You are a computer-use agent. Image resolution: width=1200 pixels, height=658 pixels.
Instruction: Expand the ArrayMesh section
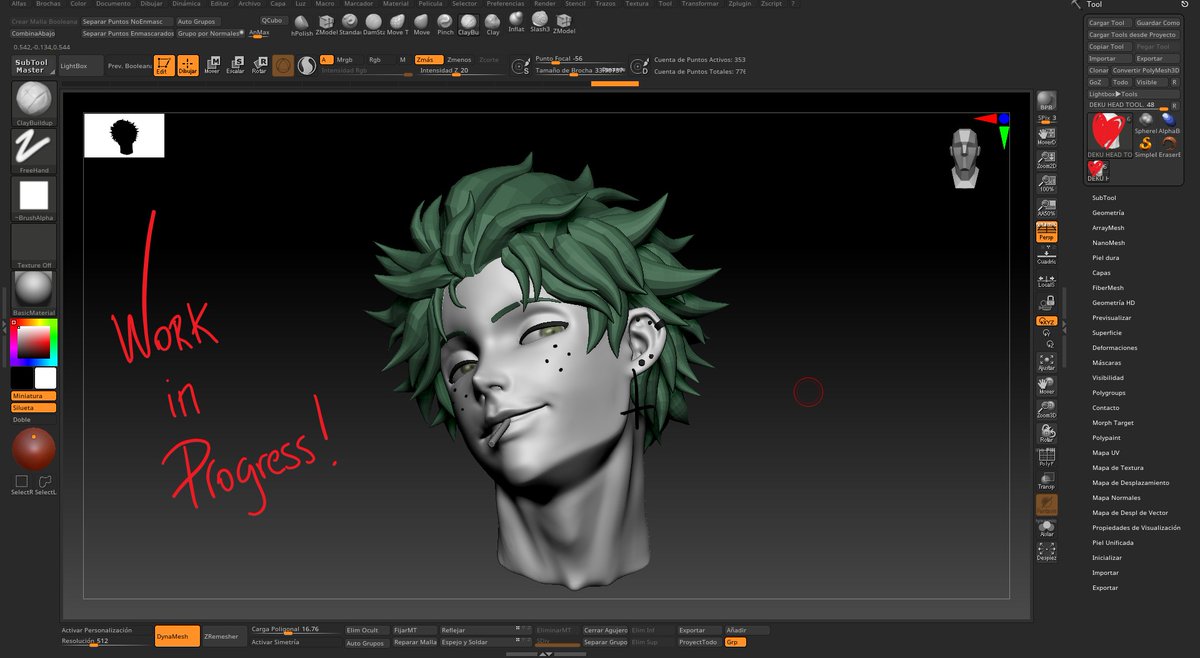click(x=1108, y=228)
